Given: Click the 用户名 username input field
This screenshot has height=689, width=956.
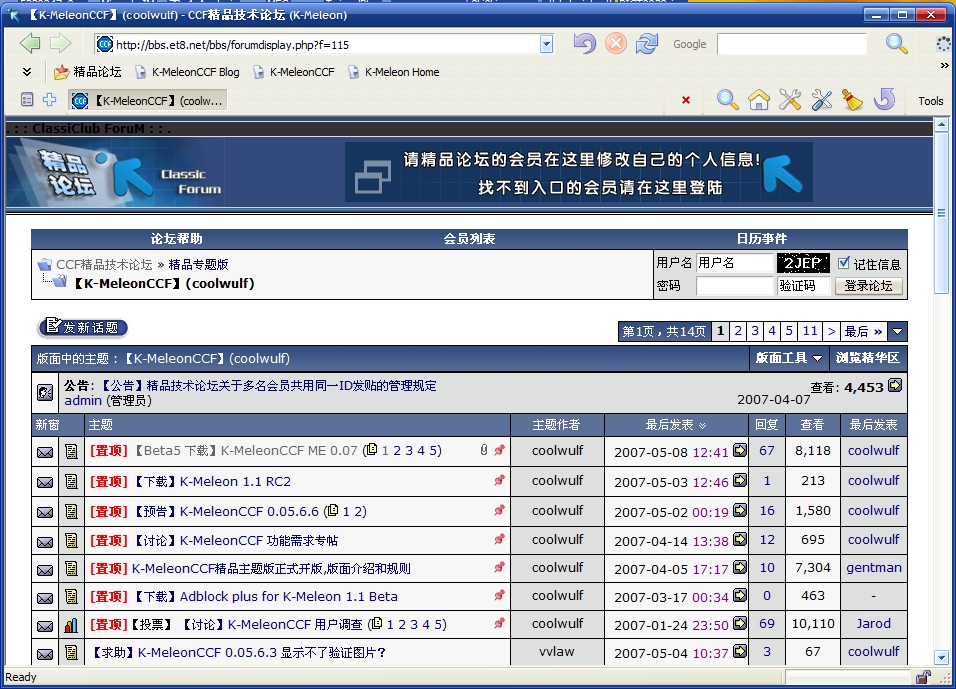Looking at the screenshot, I should pyautogui.click(x=734, y=263).
